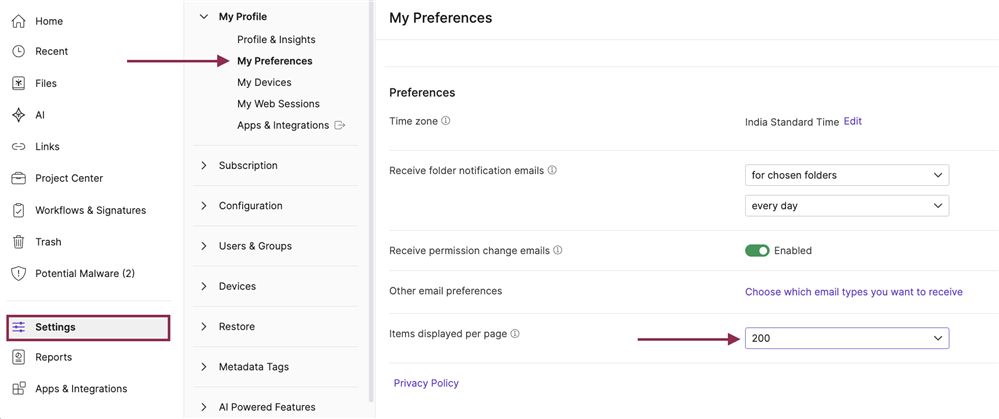Select My Devices in the settings menu
Screen dimensions: 999x419
pyautogui.click(x=264, y=82)
